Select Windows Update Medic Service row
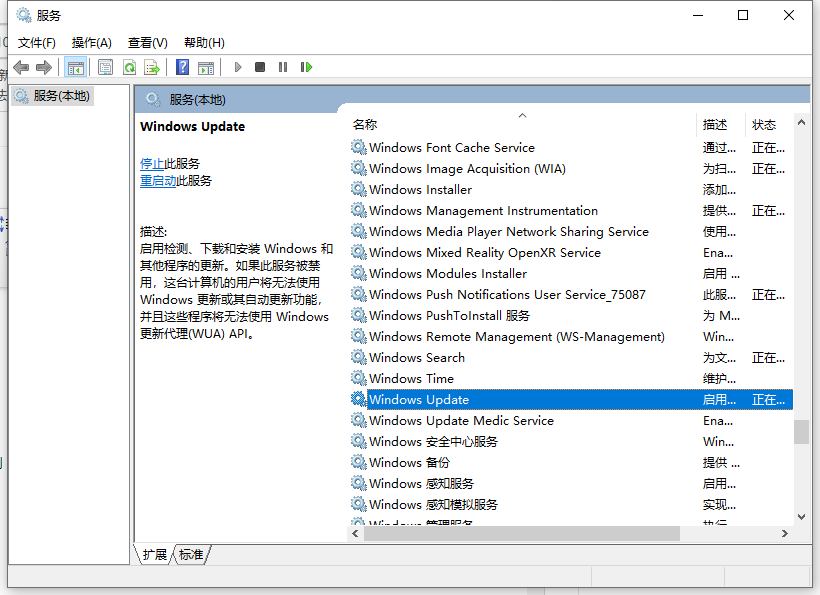This screenshot has height=595, width=820. tap(571, 420)
